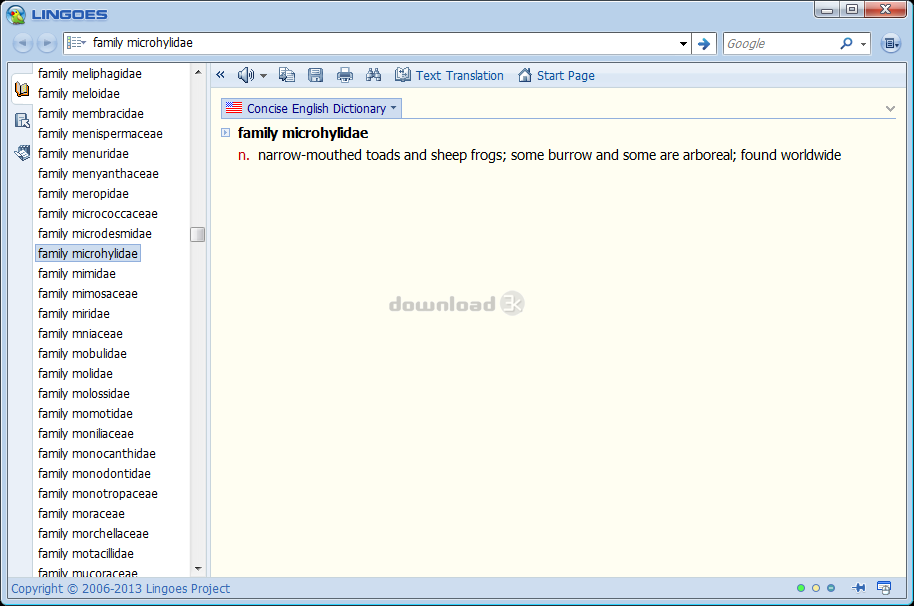Viewport: 914px width, 606px height.
Task: Click the mini window icon in status bar
Action: tap(884, 588)
